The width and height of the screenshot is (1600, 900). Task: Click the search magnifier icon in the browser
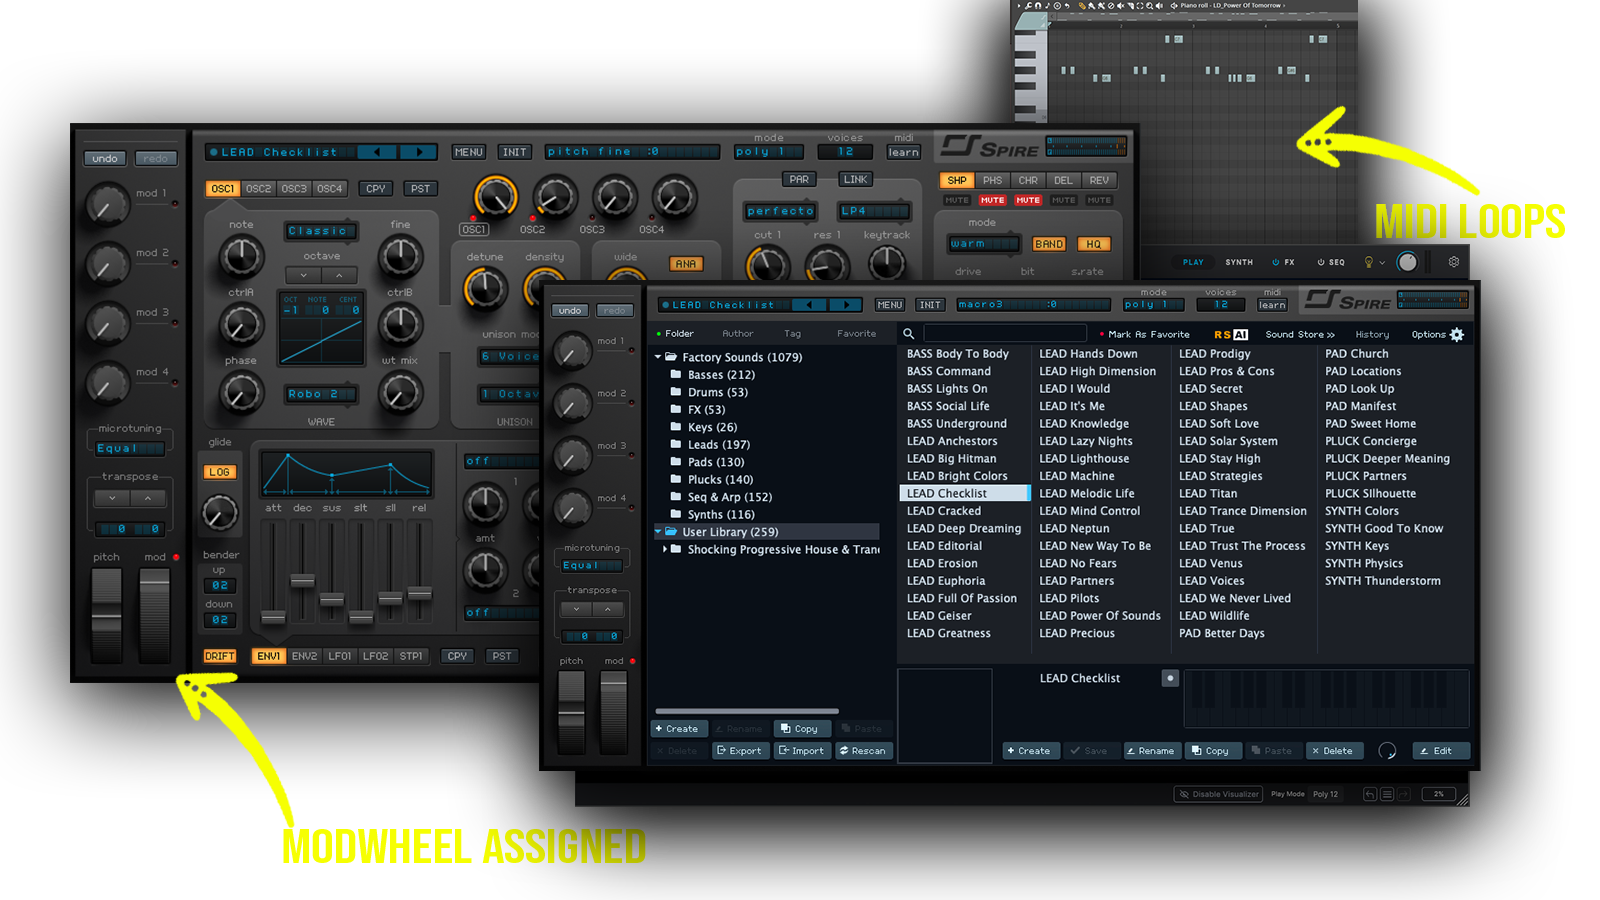coord(909,334)
